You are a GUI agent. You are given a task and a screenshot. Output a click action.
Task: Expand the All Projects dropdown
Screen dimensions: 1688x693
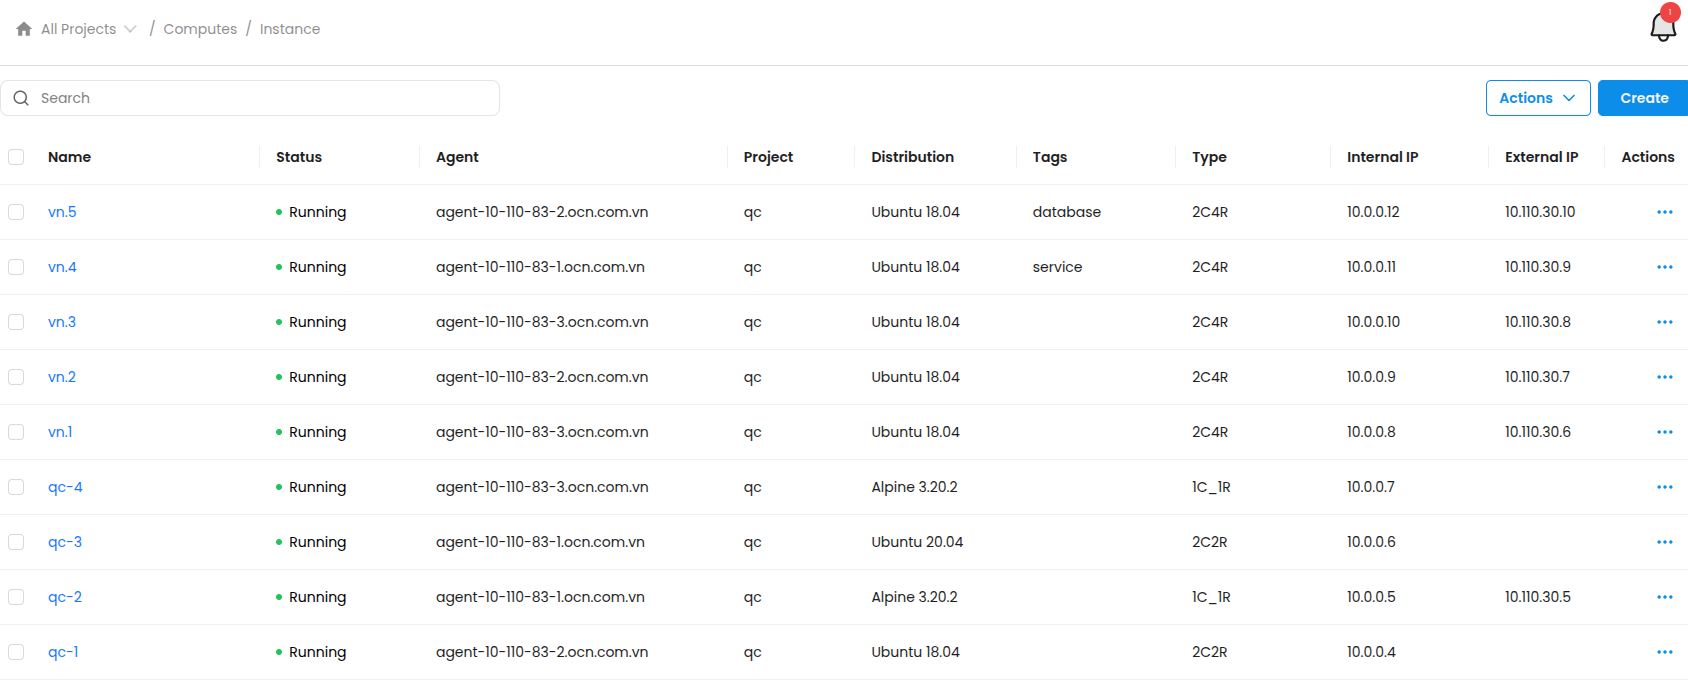(88, 29)
